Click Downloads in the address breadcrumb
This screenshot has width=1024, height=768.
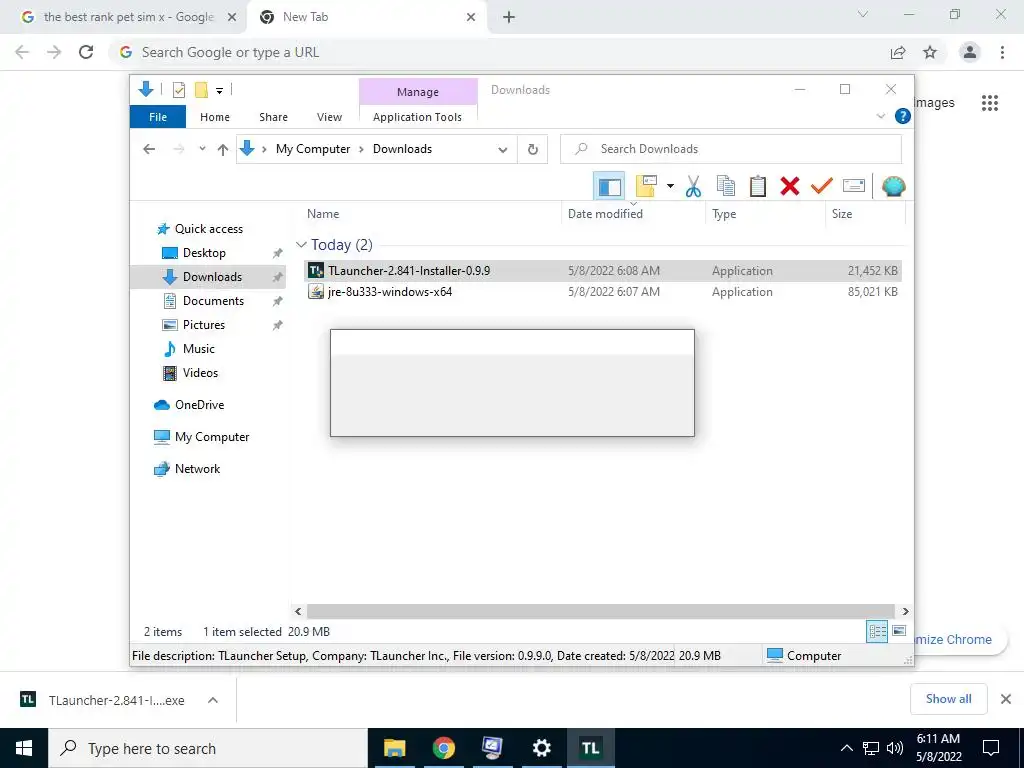pos(402,149)
